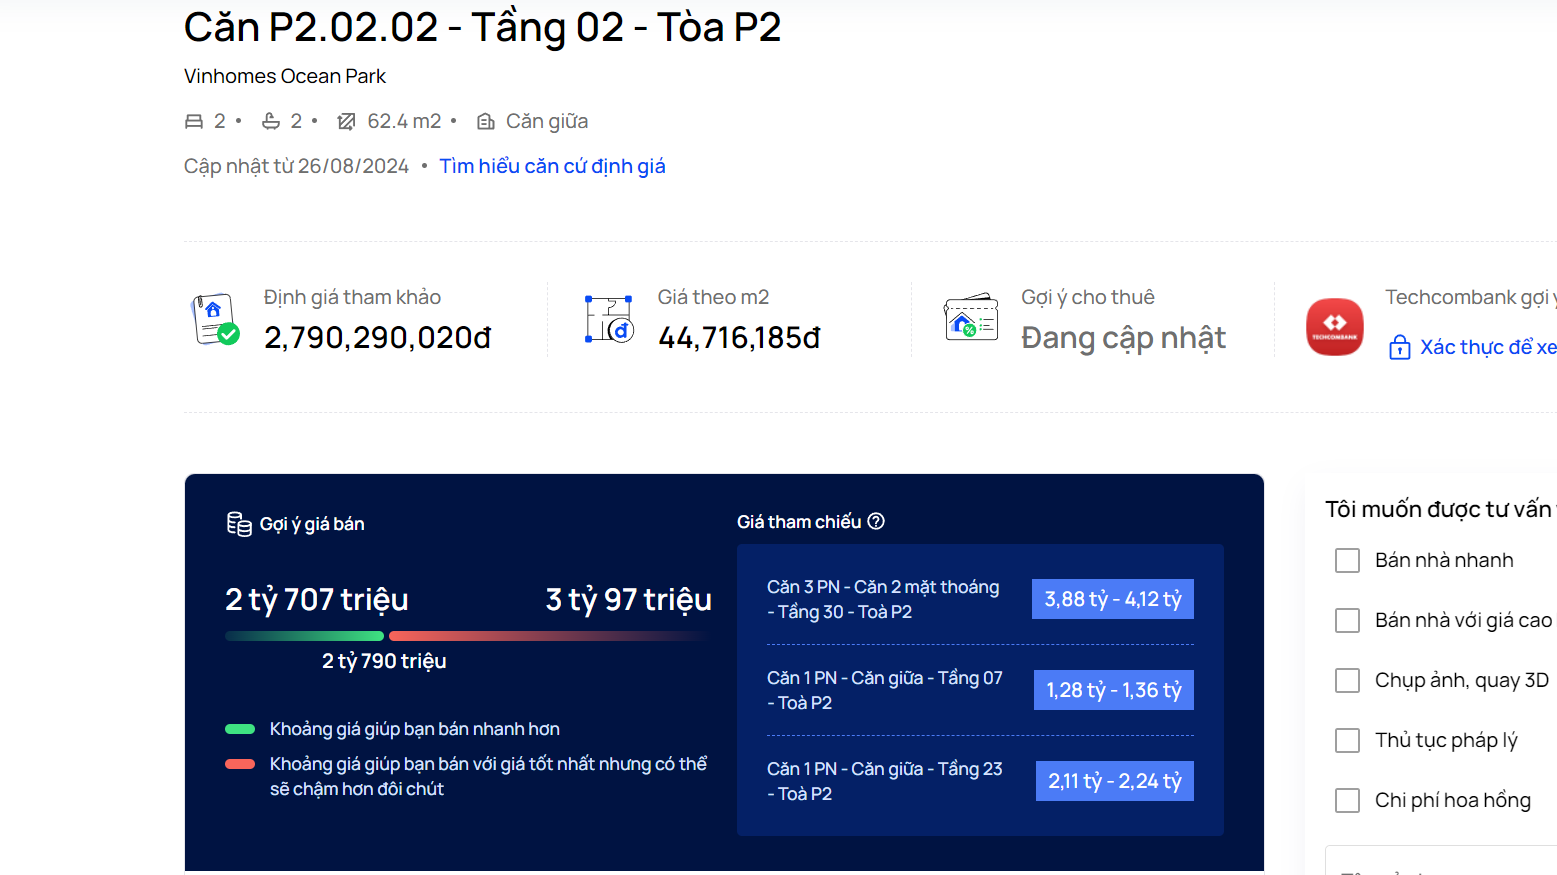
Task: Click the '2,11 tỷ - 2,24 tỷ' price badge
Action: 1115,781
